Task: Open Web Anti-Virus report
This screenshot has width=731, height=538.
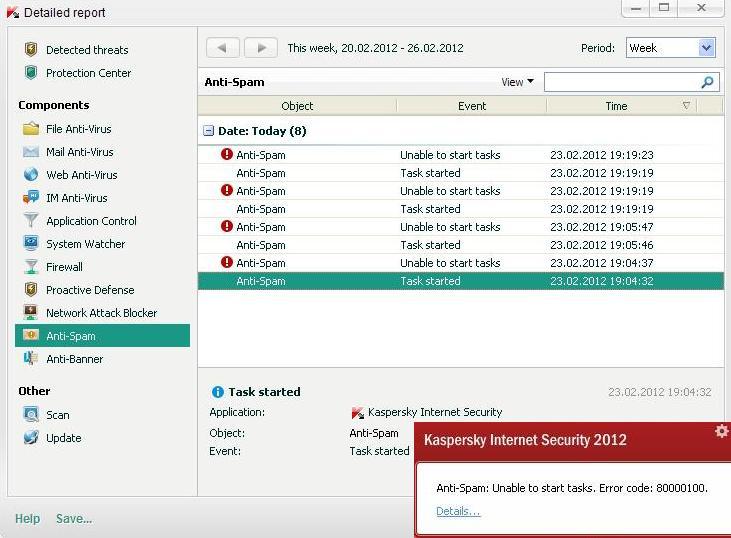Action: click(x=82, y=174)
